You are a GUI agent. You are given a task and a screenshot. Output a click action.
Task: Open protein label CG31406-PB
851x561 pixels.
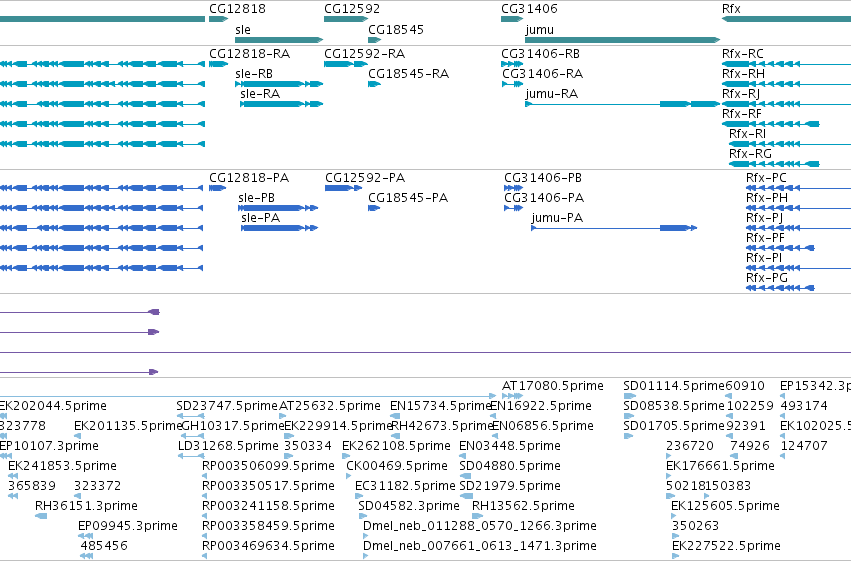543,177
